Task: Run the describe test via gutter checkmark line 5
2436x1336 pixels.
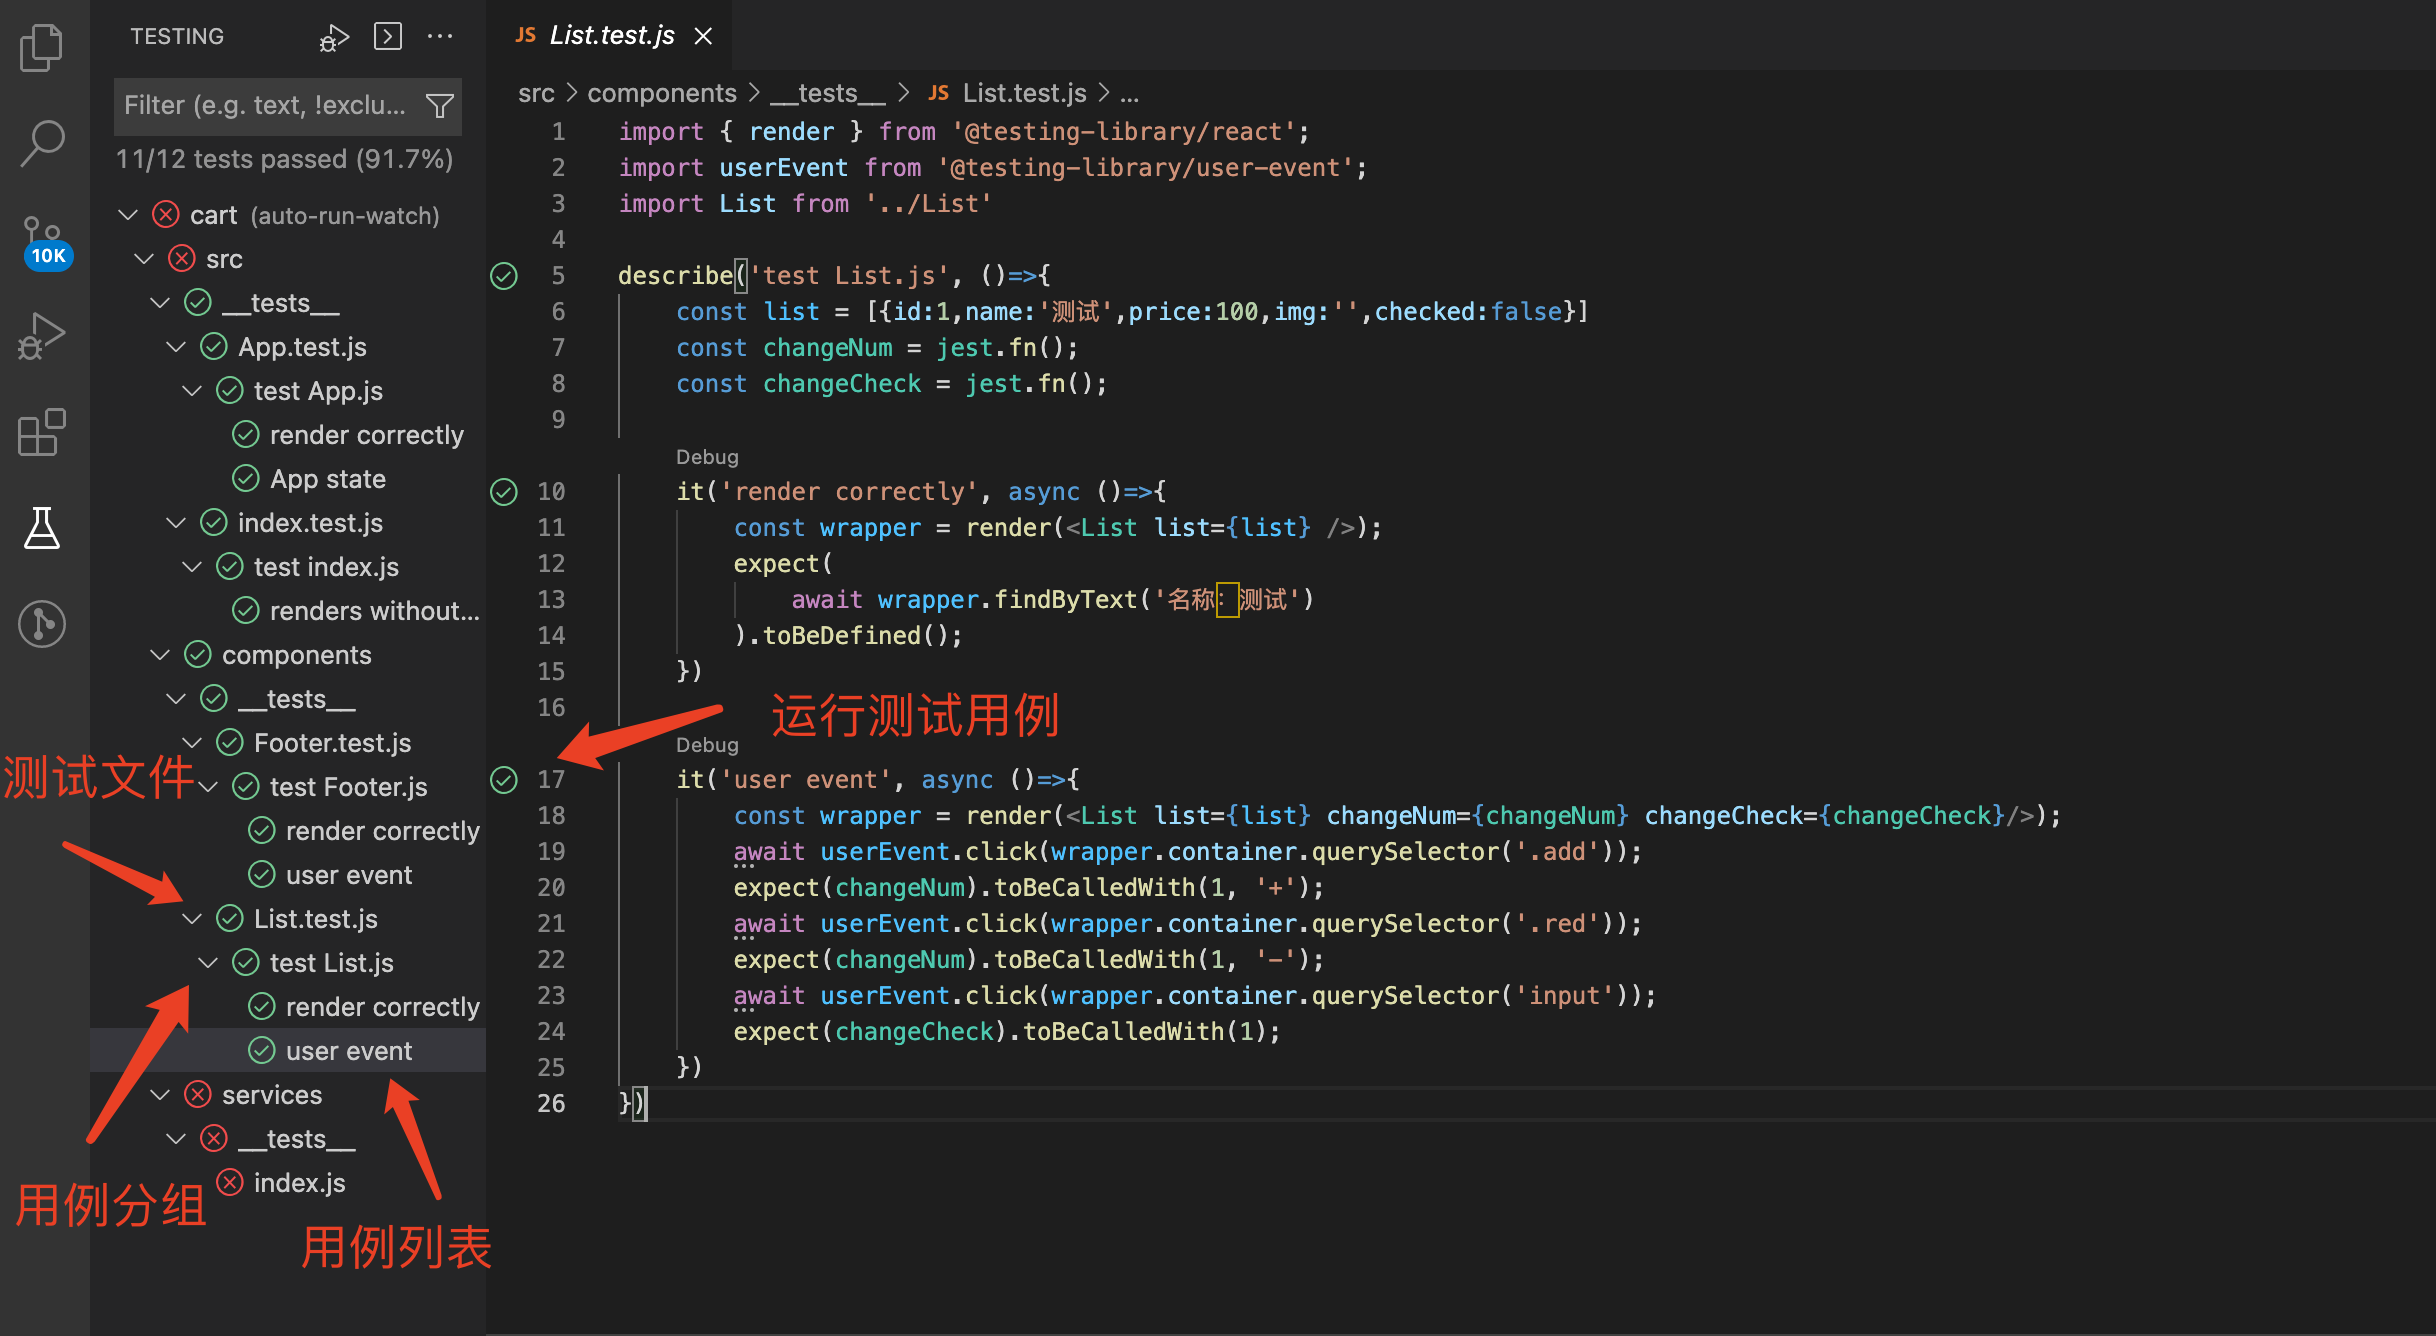Action: click(504, 276)
